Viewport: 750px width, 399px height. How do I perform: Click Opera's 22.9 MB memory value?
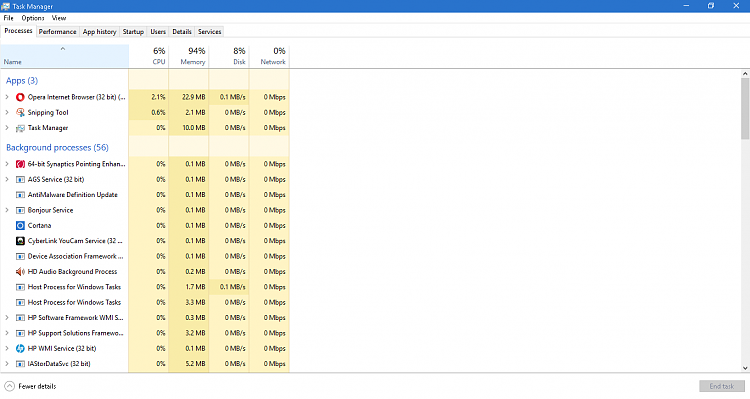[194, 97]
